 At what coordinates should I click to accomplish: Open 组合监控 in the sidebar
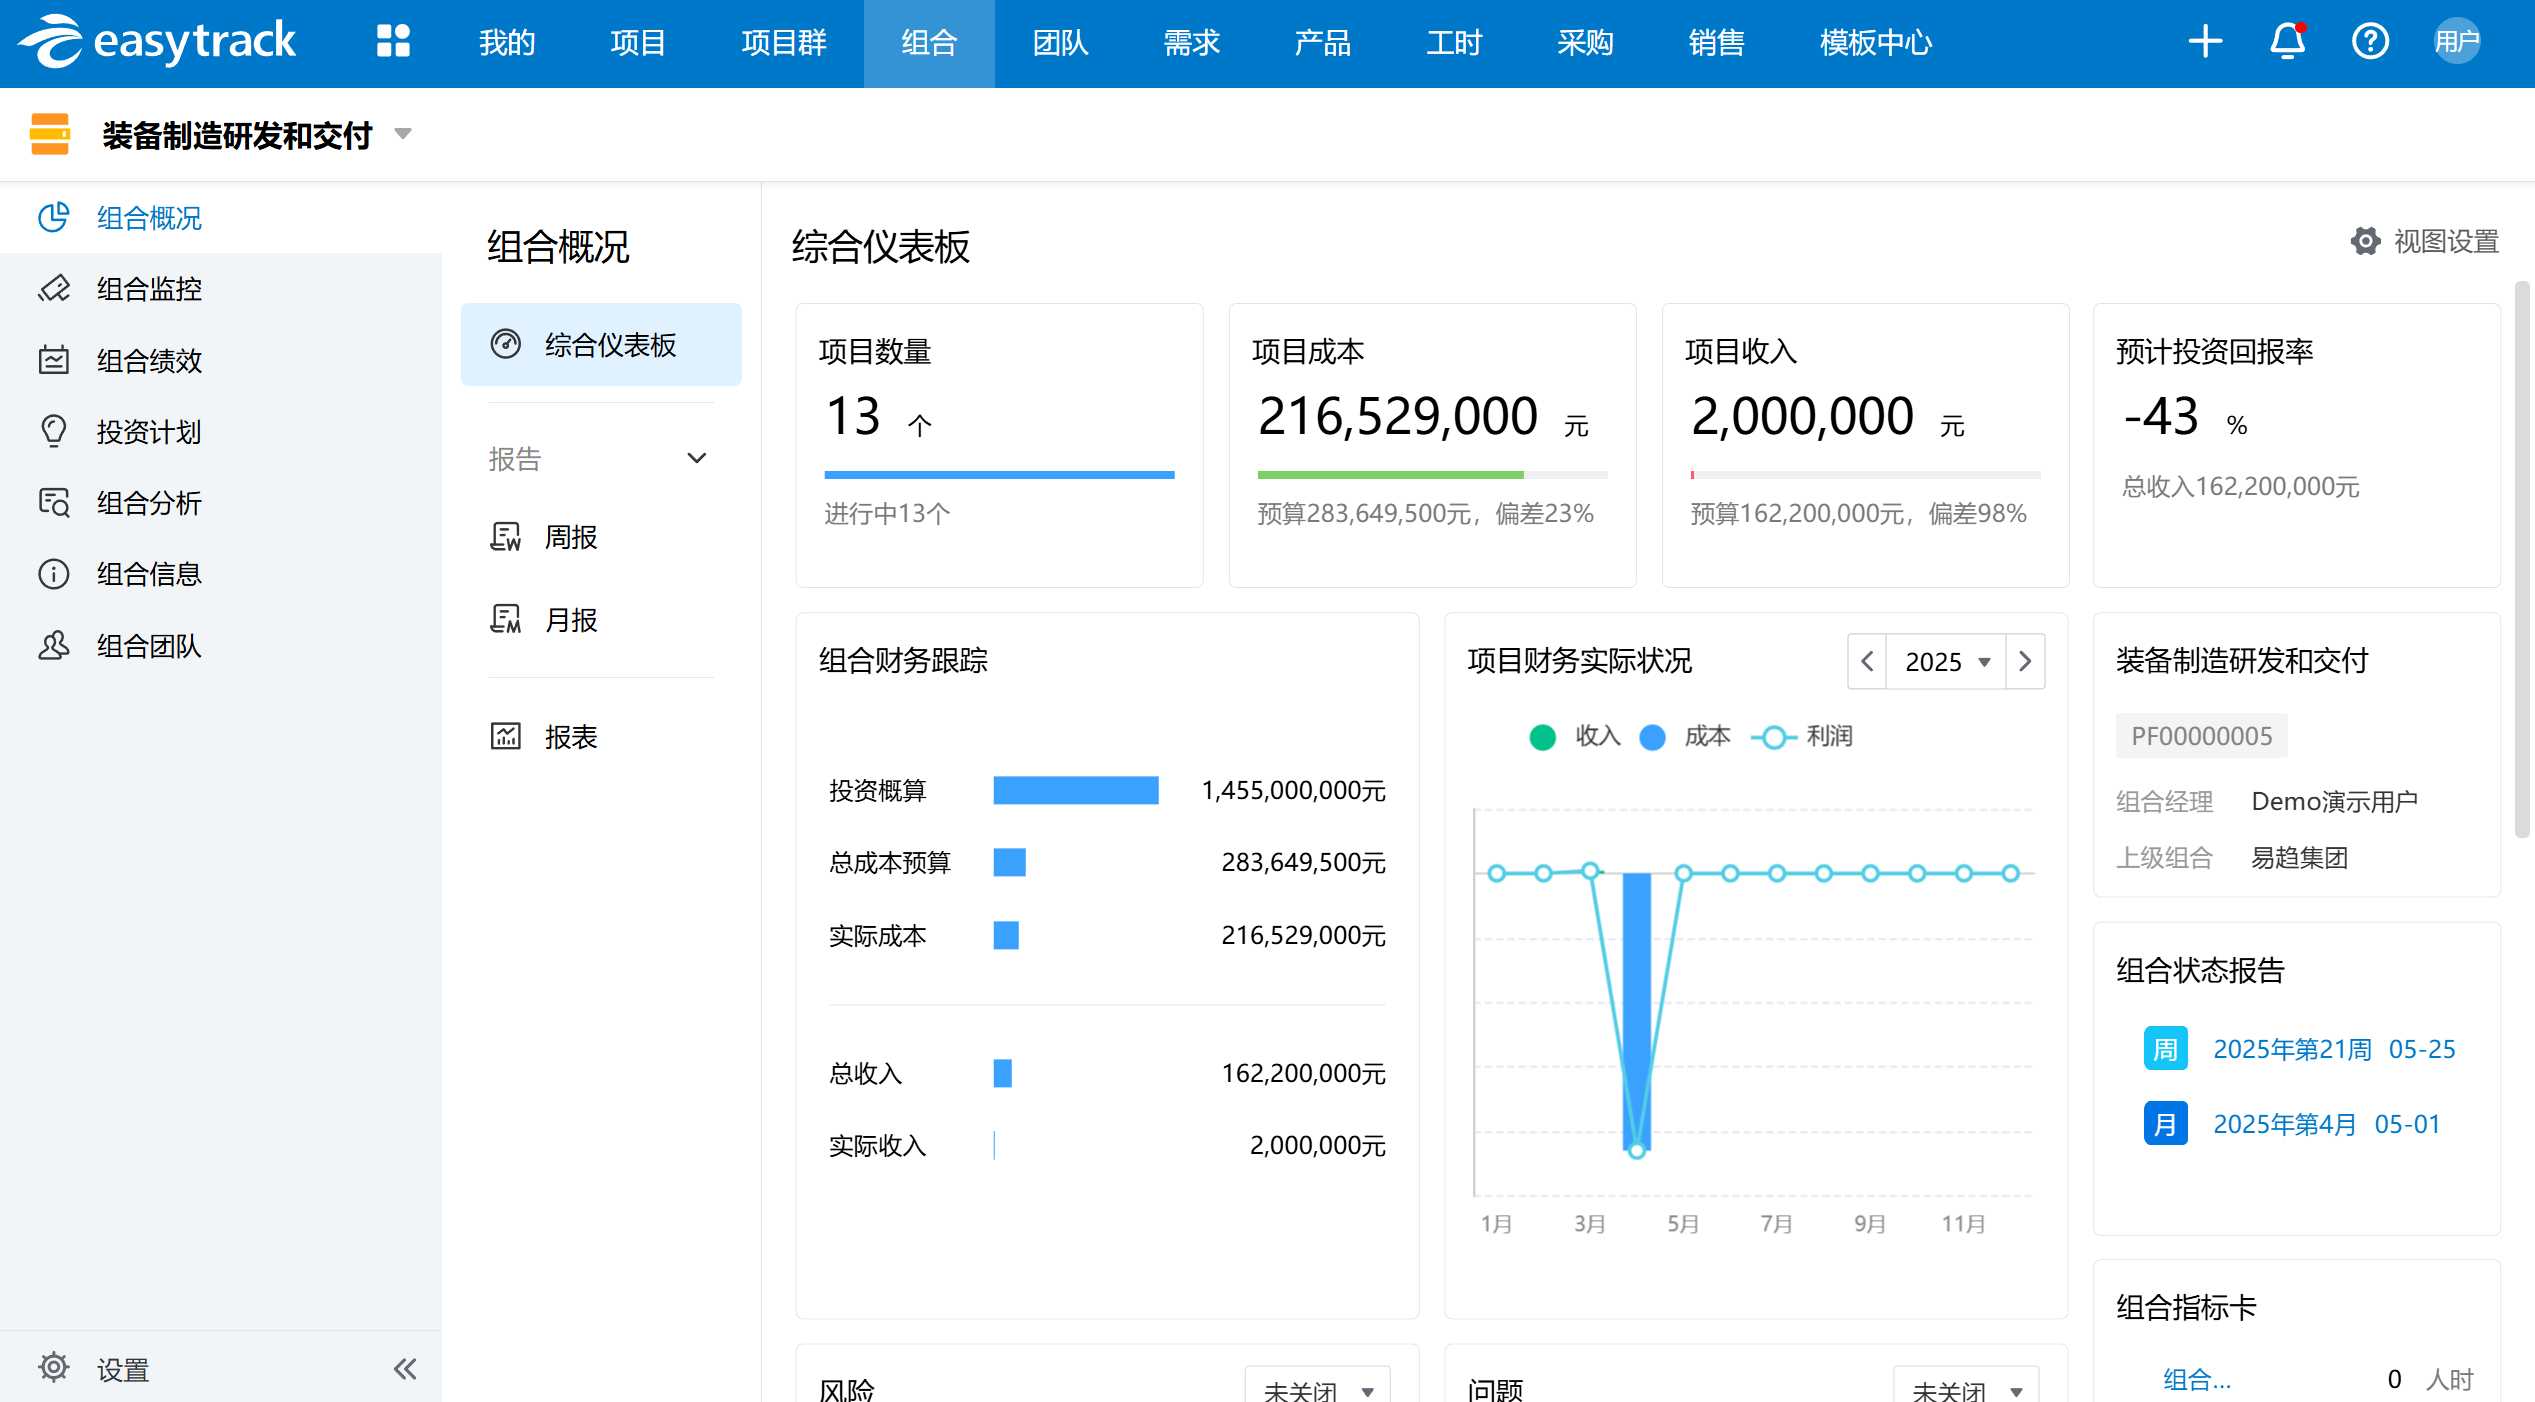click(x=149, y=289)
